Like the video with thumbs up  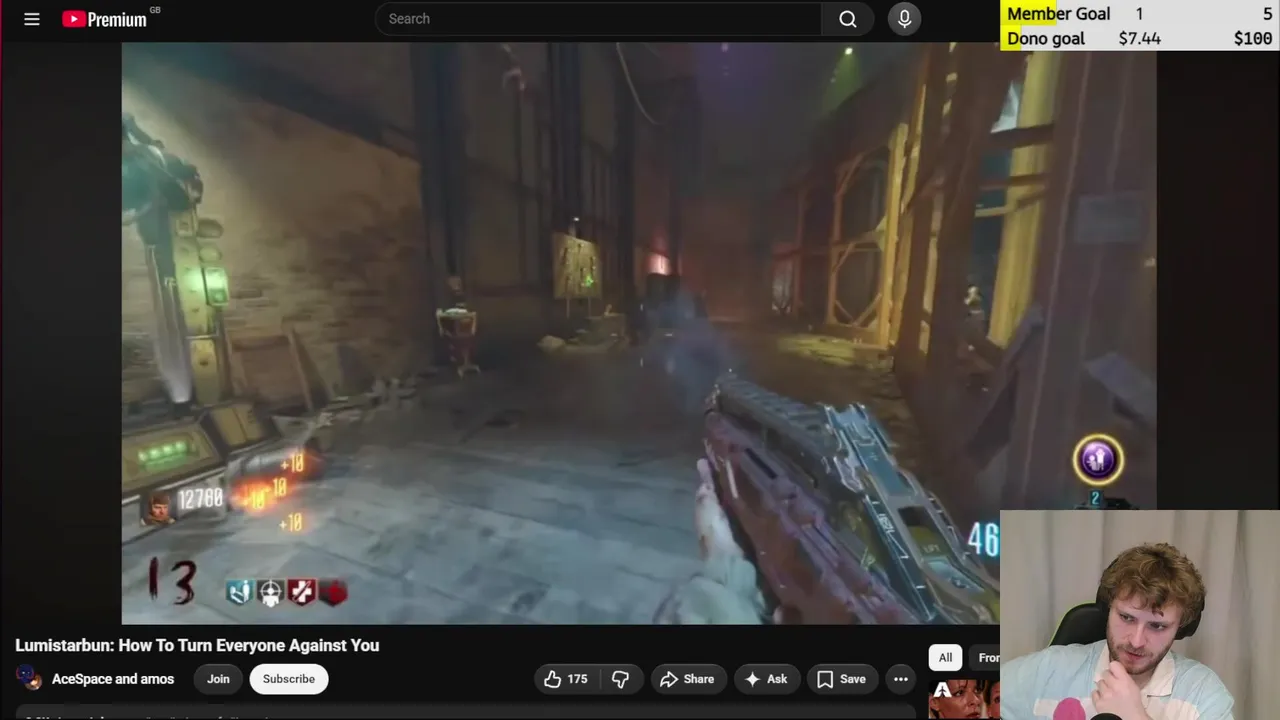[x=566, y=679]
